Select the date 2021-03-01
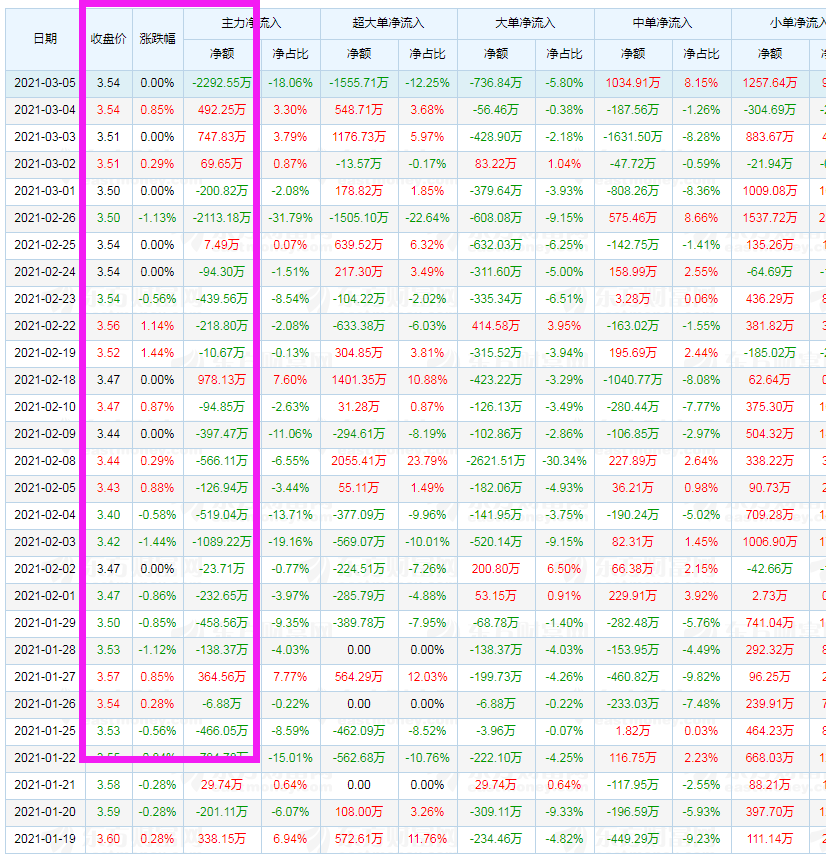Image resolution: width=826 pixels, height=854 pixels. point(45,191)
